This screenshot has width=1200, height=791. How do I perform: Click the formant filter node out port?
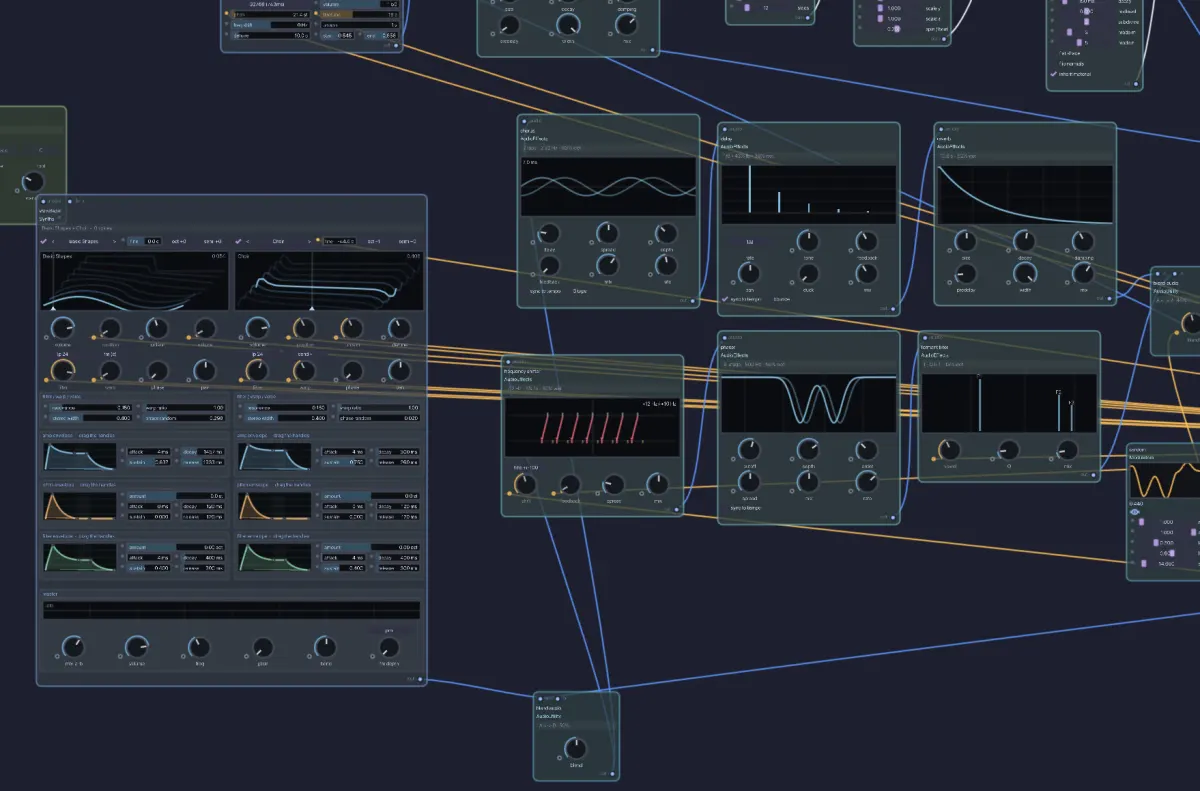coord(1095,475)
